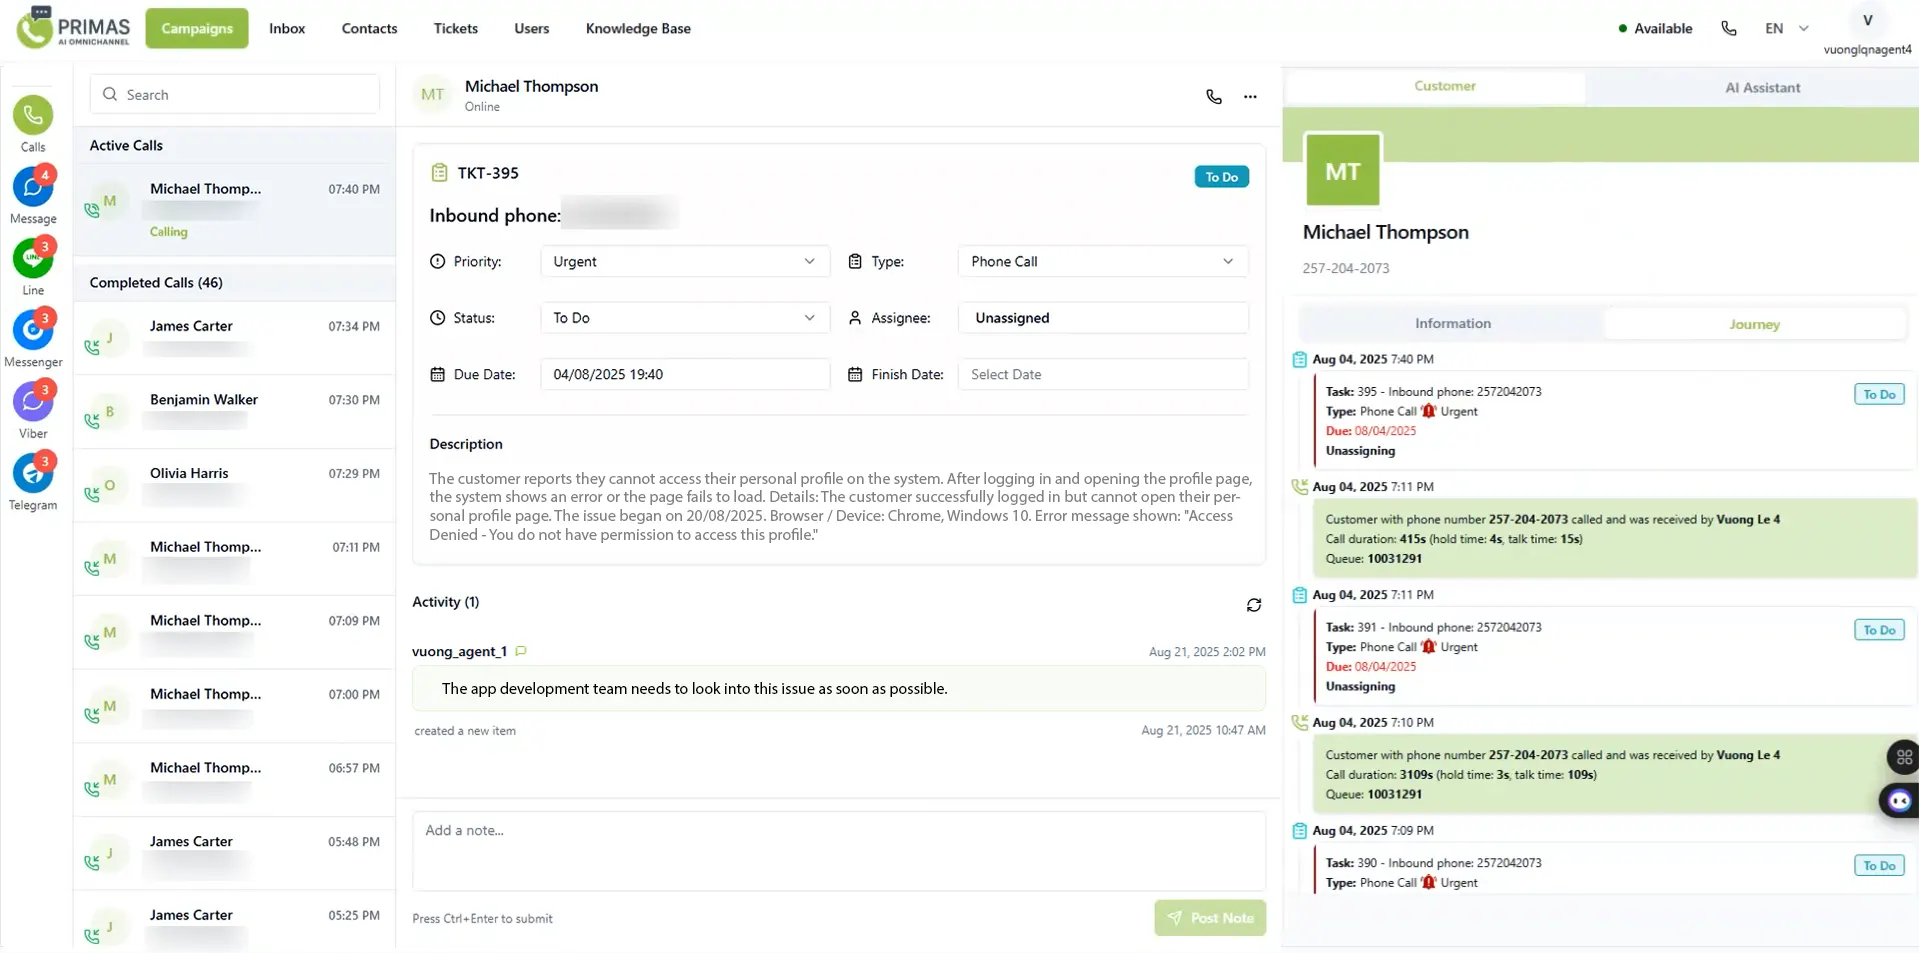Refresh the Activity list
This screenshot has width=1919, height=953.
tap(1253, 605)
